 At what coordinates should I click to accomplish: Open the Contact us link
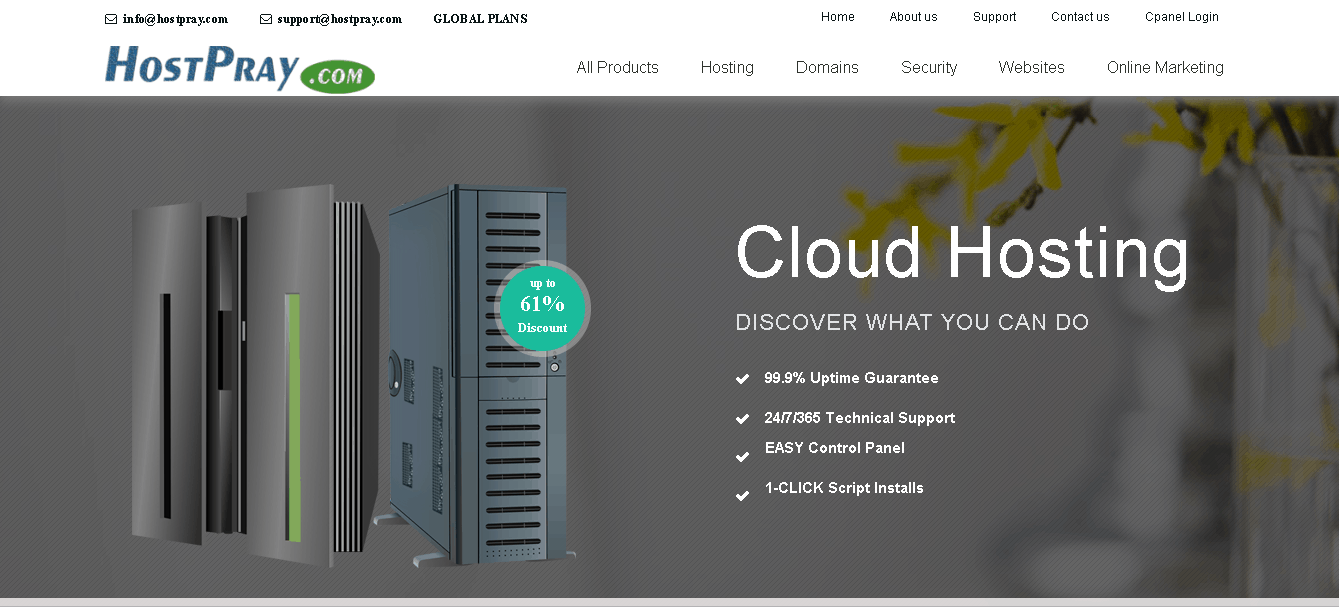click(x=1080, y=17)
